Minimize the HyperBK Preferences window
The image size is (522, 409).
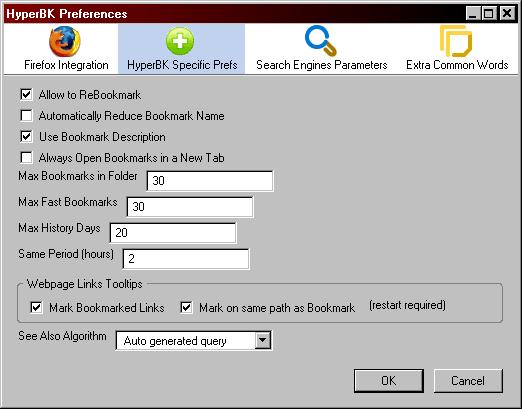click(473, 14)
